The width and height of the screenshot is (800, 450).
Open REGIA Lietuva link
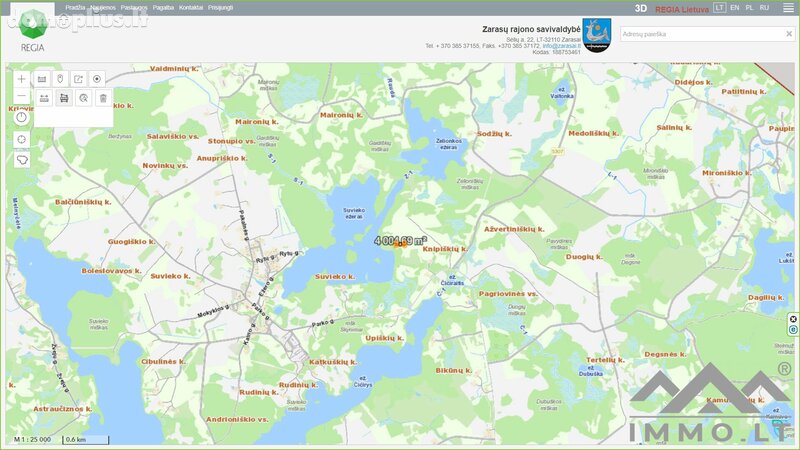click(x=682, y=9)
